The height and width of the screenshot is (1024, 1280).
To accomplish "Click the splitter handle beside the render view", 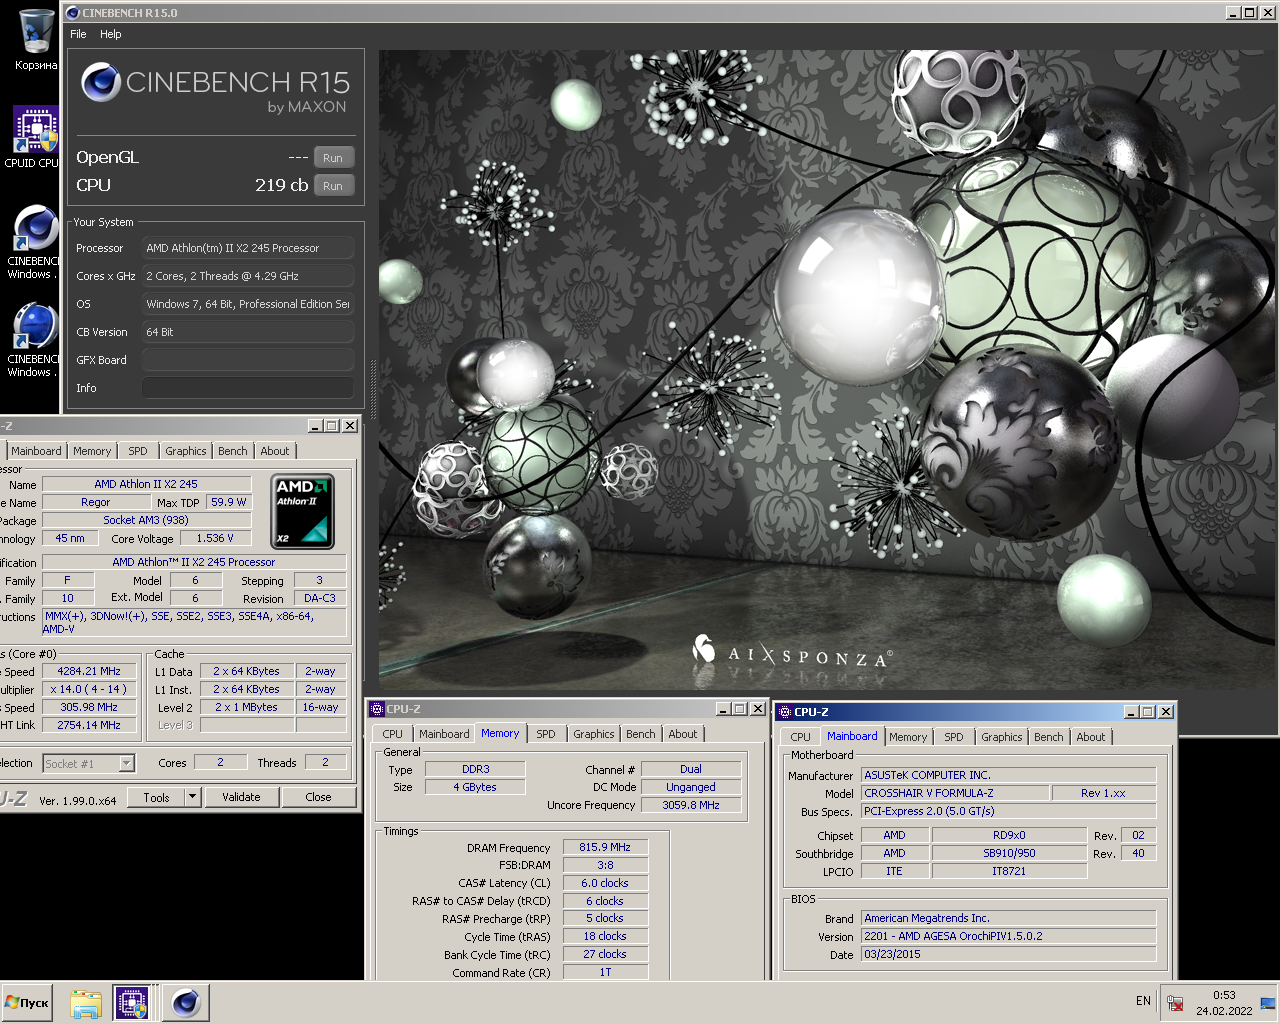I will (x=374, y=390).
